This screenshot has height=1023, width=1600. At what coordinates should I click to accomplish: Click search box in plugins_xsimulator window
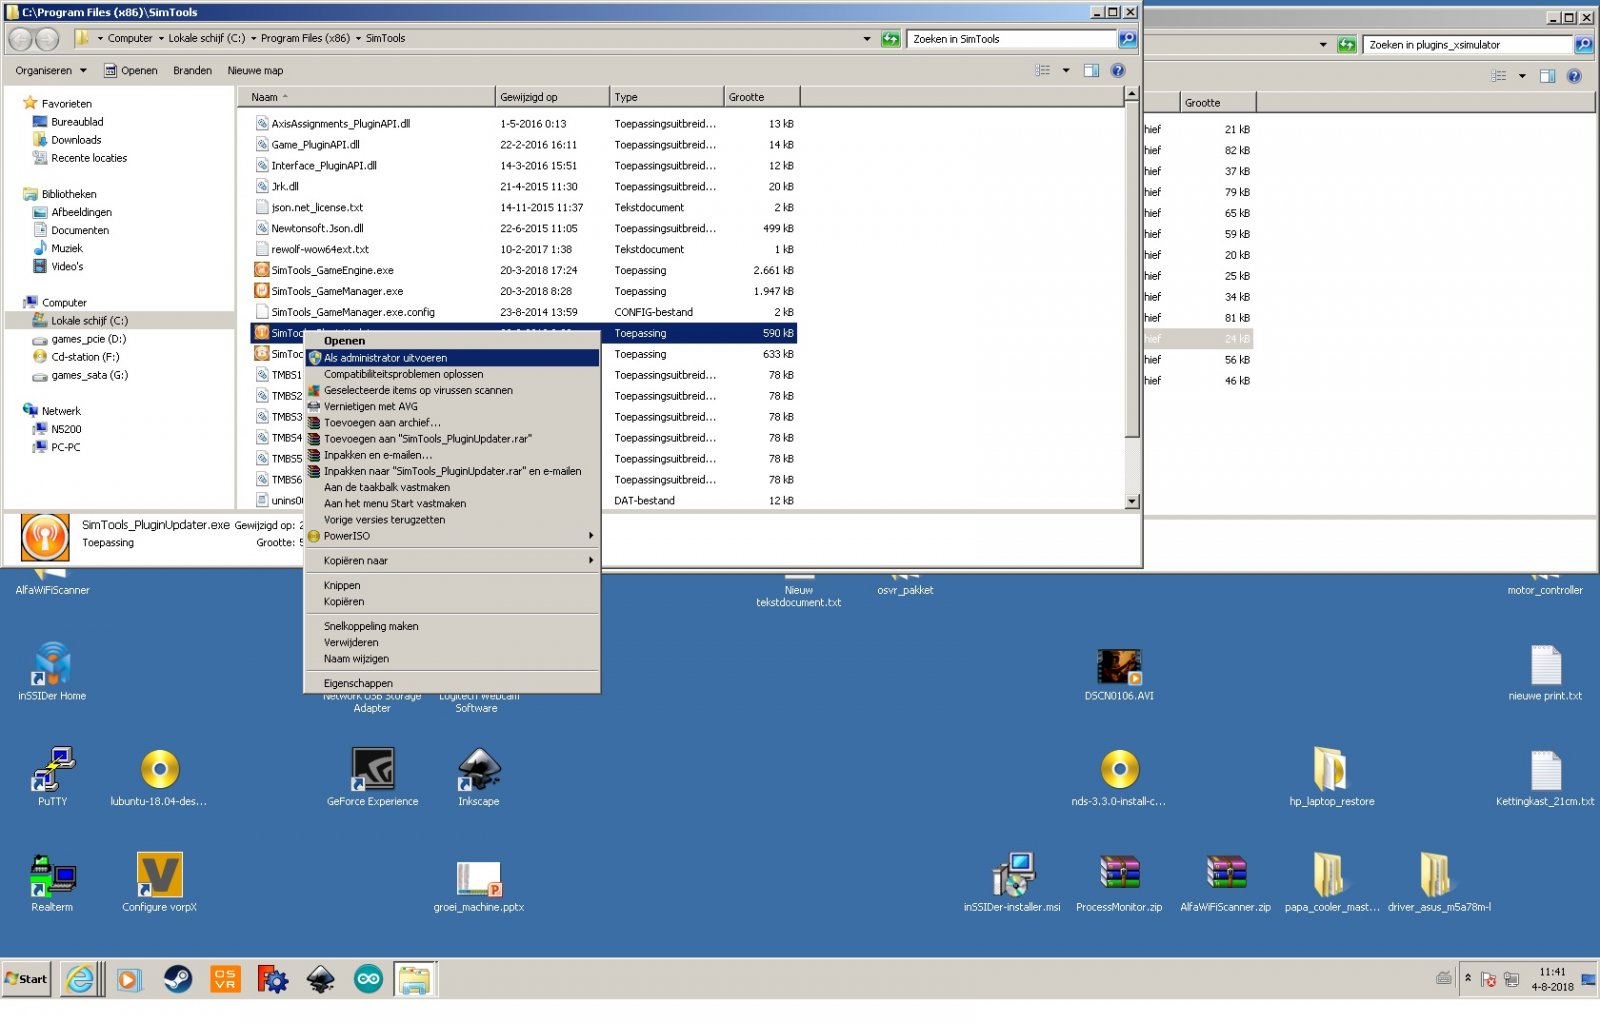(1468, 45)
